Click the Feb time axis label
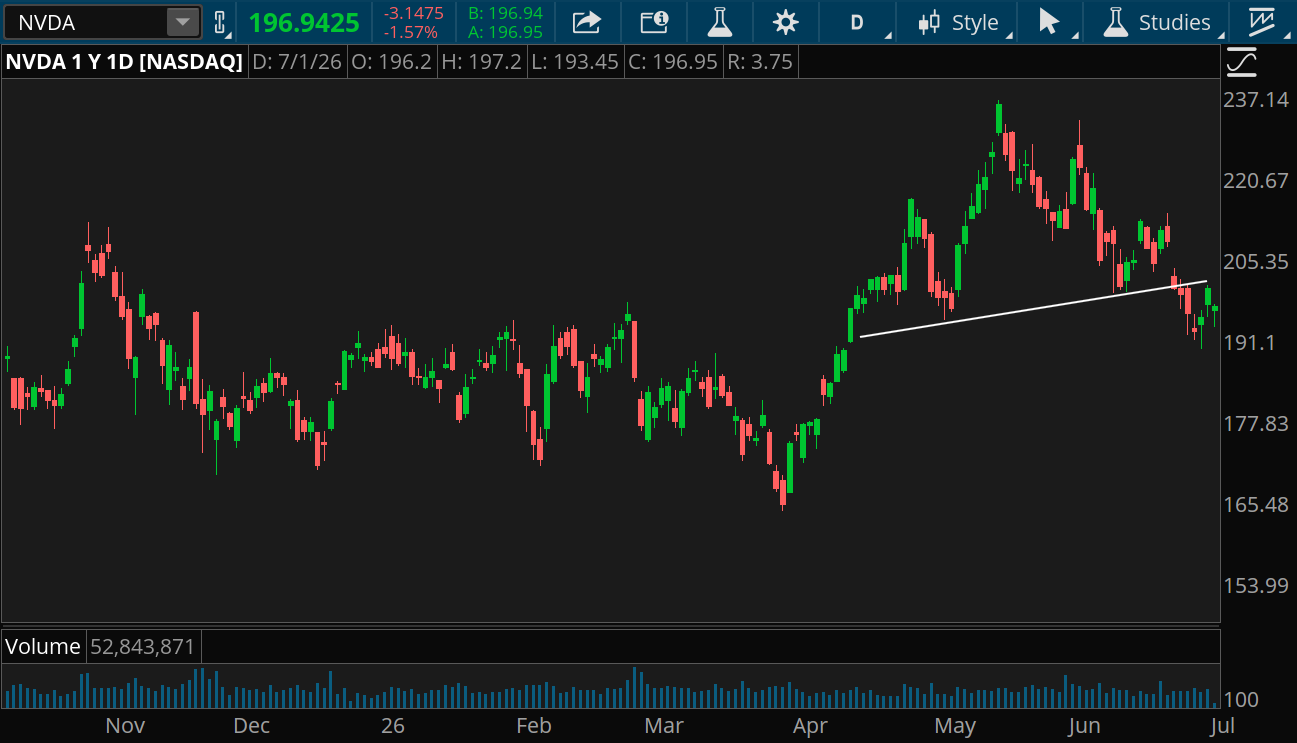The height and width of the screenshot is (743, 1297). point(533,726)
